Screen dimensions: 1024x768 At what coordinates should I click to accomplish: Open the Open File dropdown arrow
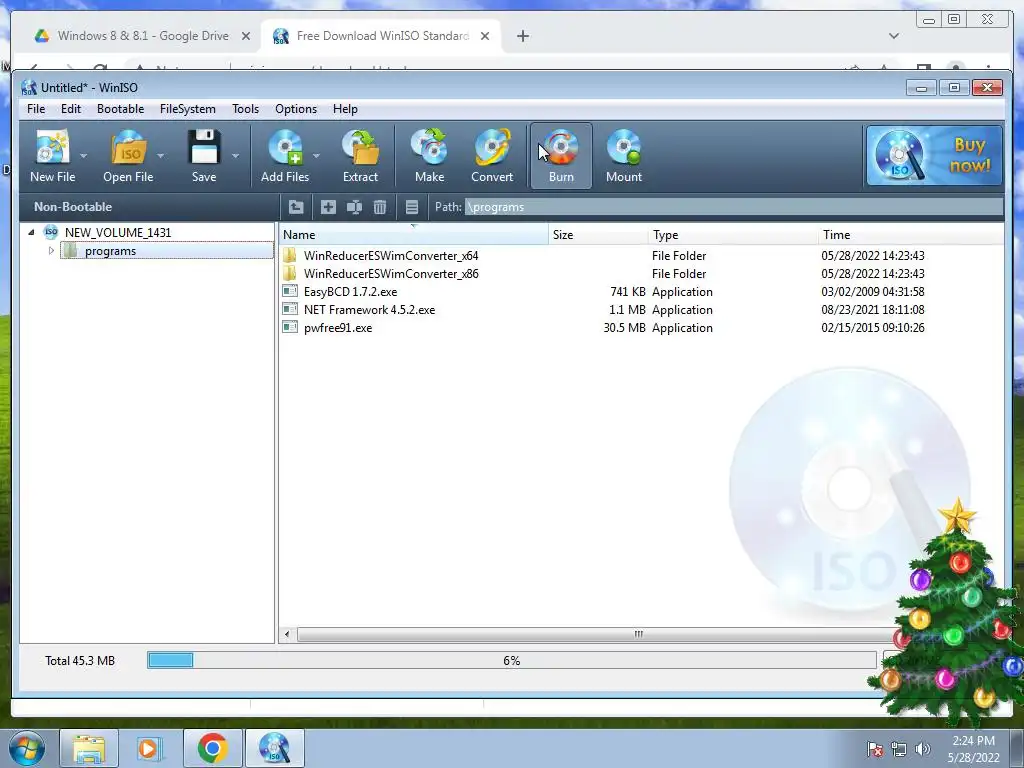[161, 156]
